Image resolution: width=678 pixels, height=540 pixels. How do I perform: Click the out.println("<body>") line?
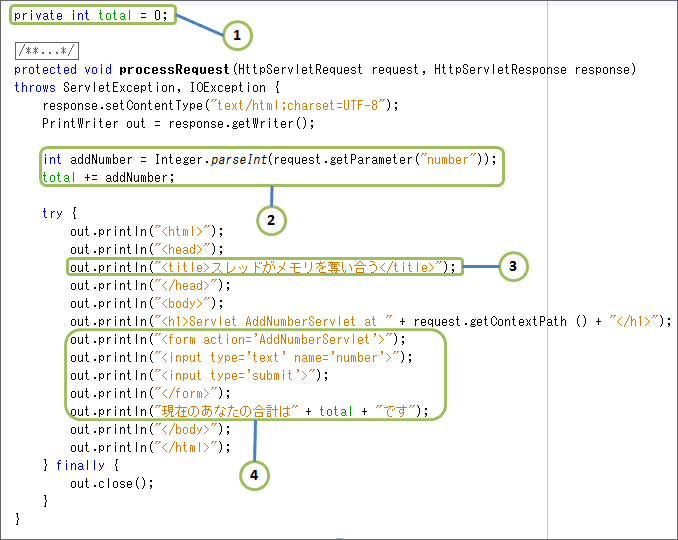[x=147, y=304]
